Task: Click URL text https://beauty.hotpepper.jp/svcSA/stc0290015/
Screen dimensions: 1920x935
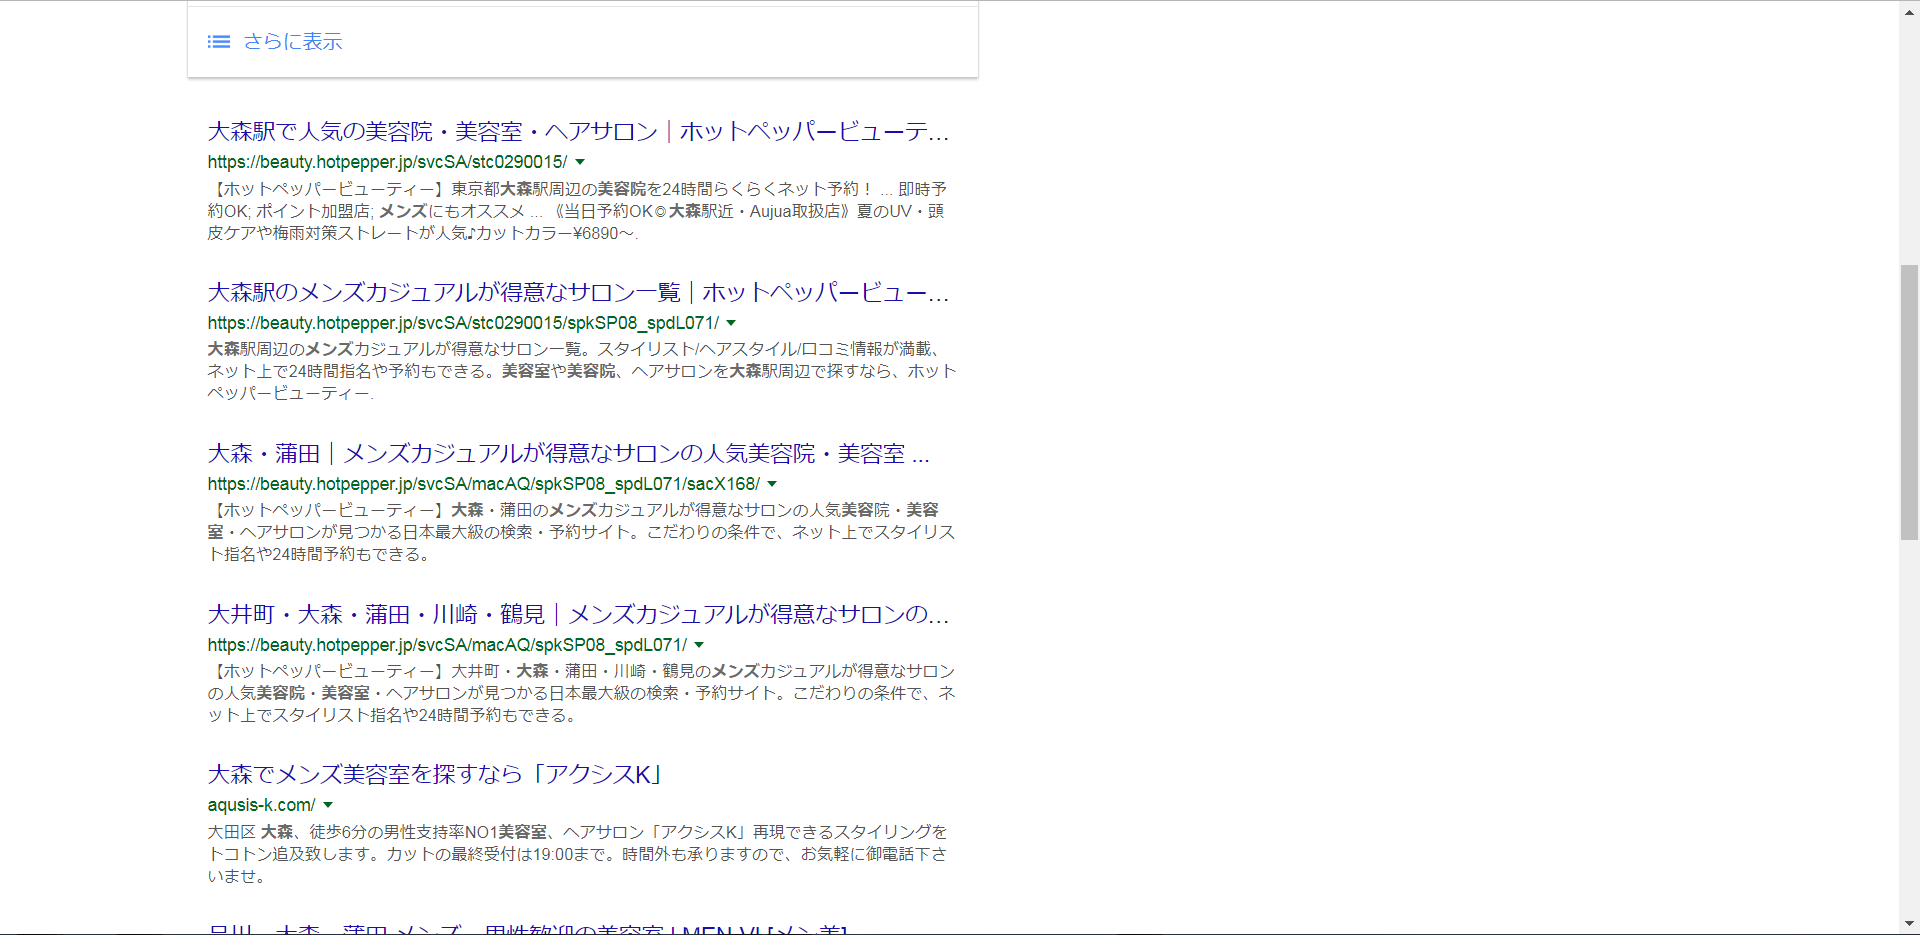Action: [387, 162]
